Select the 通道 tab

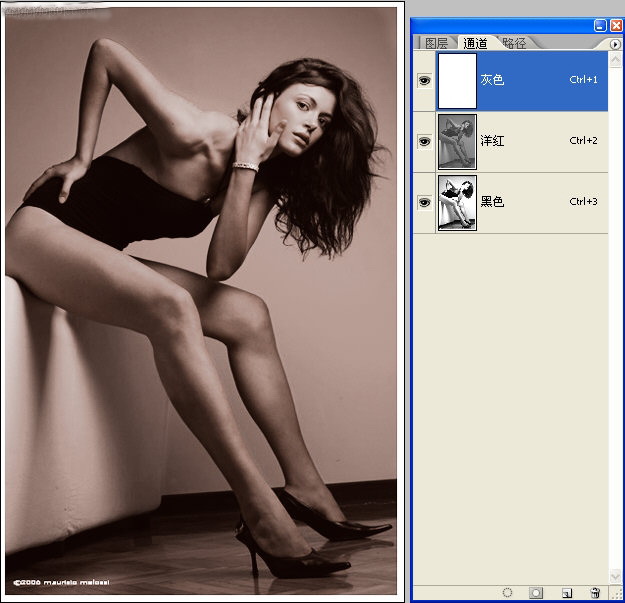point(476,44)
